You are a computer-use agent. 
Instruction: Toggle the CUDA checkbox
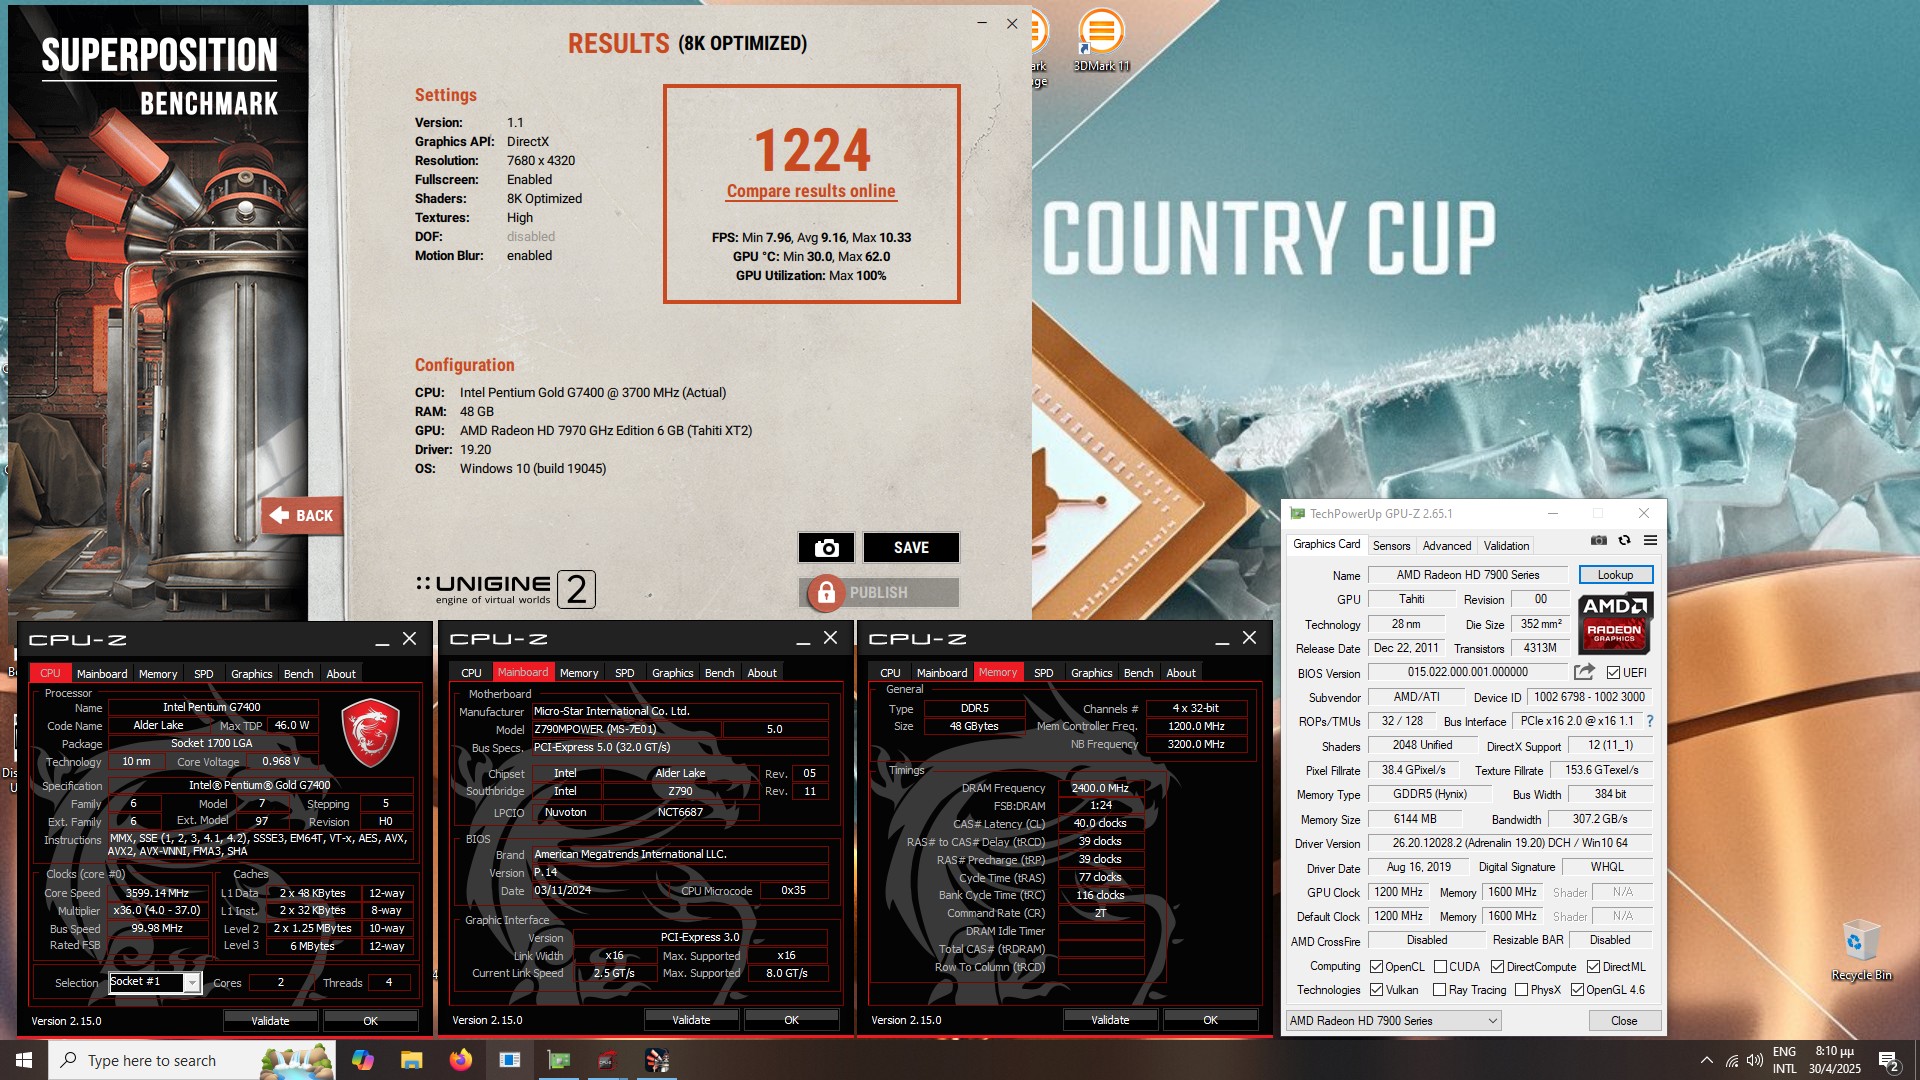(x=1440, y=967)
